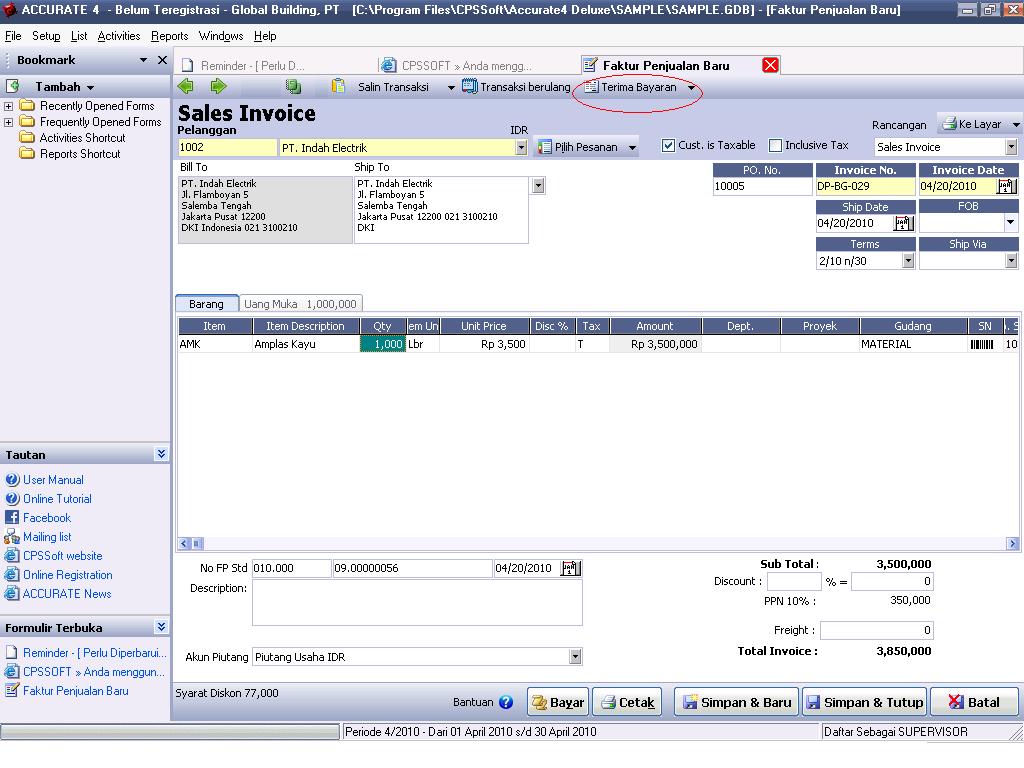Expand the Recently Opened Forms folder
Image resolution: width=1024 pixels, height=768 pixels.
8,105
